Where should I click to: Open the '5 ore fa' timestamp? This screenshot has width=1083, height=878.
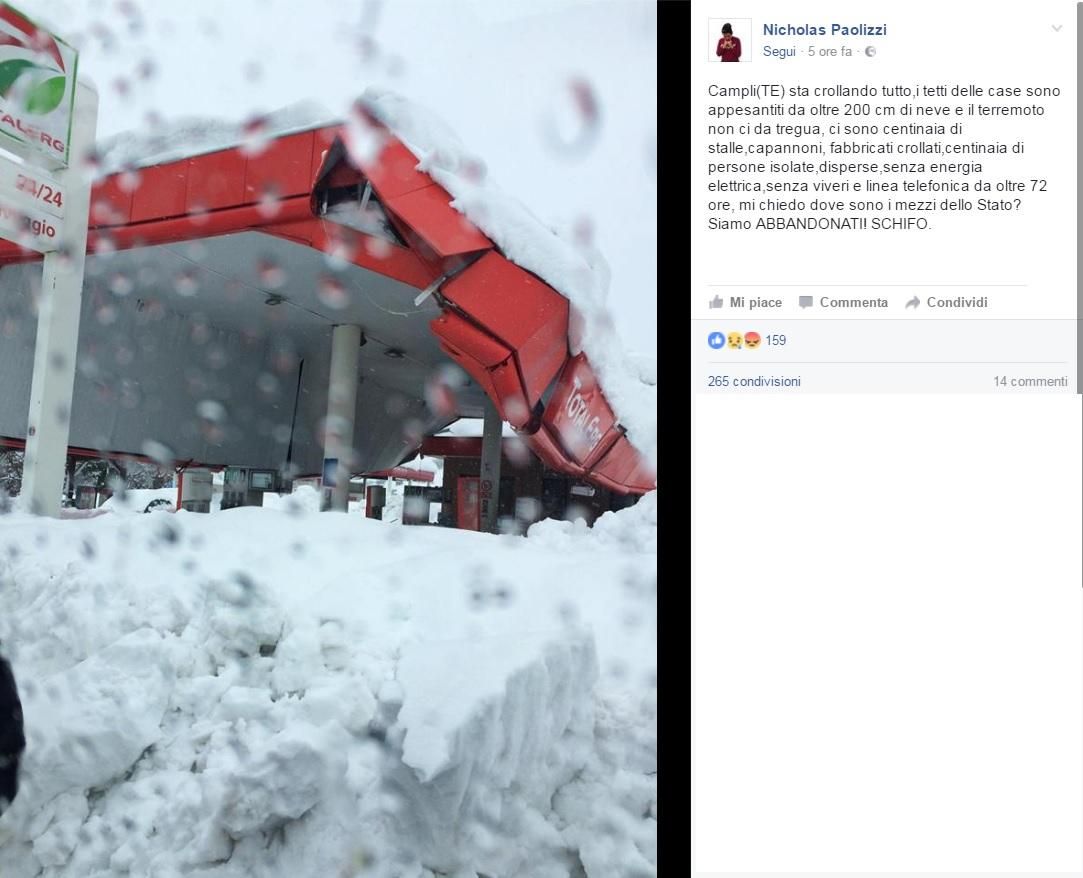[830, 52]
